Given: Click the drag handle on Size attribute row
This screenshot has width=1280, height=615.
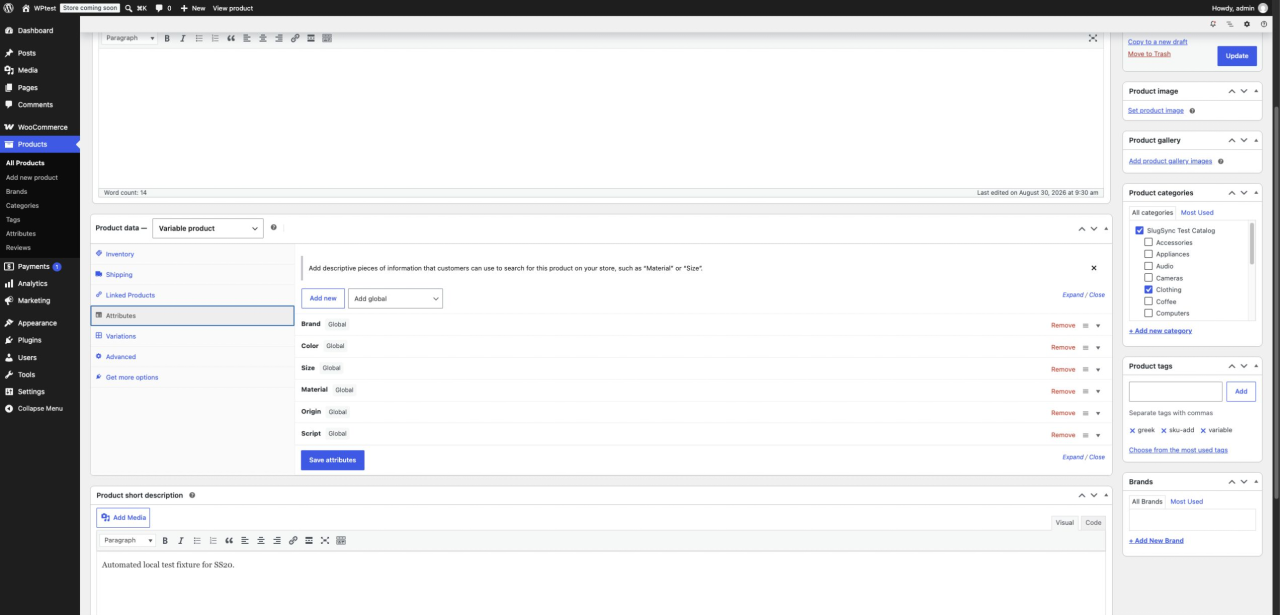Looking at the screenshot, I should click(1086, 369).
